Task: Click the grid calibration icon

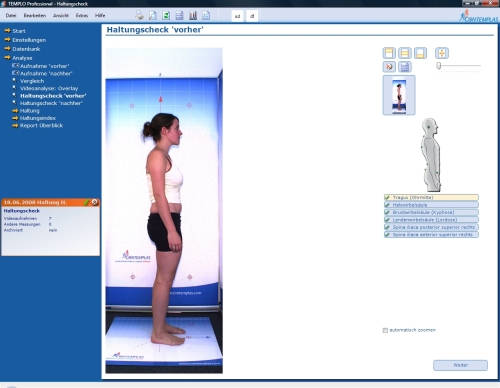Action: (x=405, y=67)
